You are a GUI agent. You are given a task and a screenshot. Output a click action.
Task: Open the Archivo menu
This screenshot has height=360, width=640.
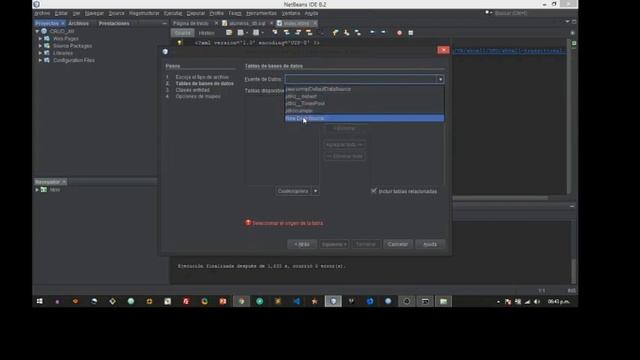tap(42, 13)
